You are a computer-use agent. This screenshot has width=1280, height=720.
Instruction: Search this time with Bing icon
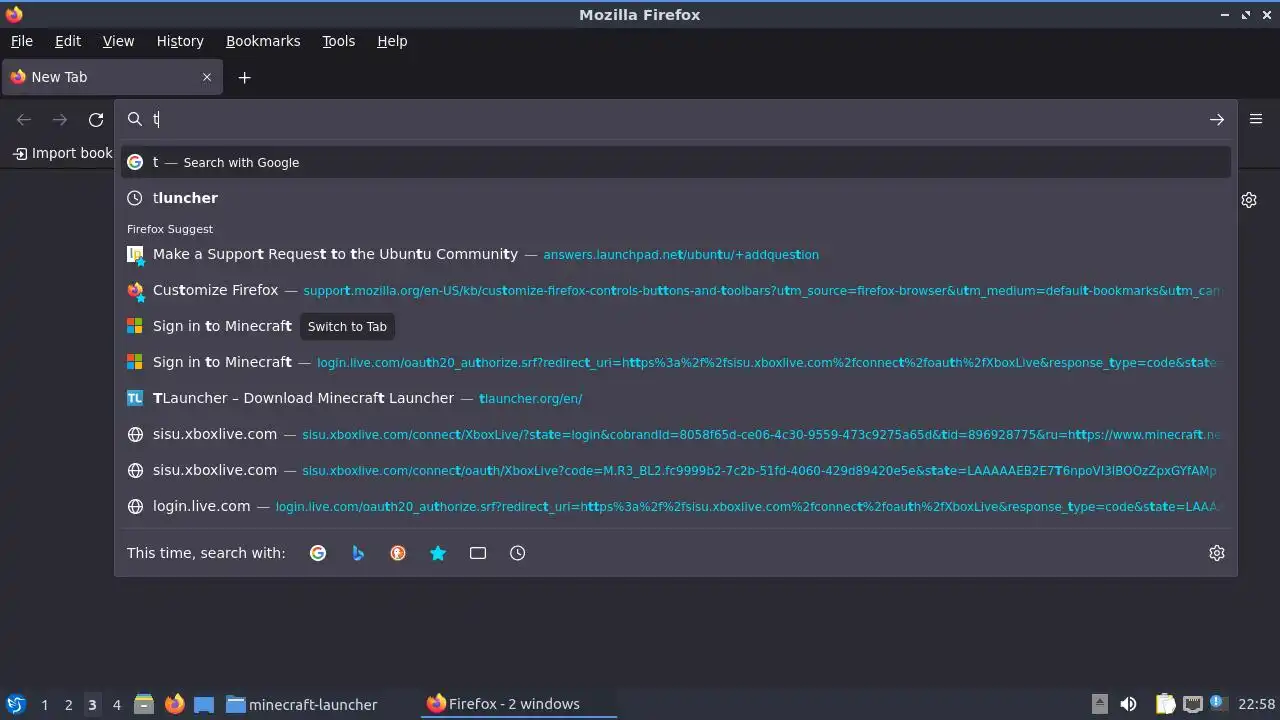(358, 553)
